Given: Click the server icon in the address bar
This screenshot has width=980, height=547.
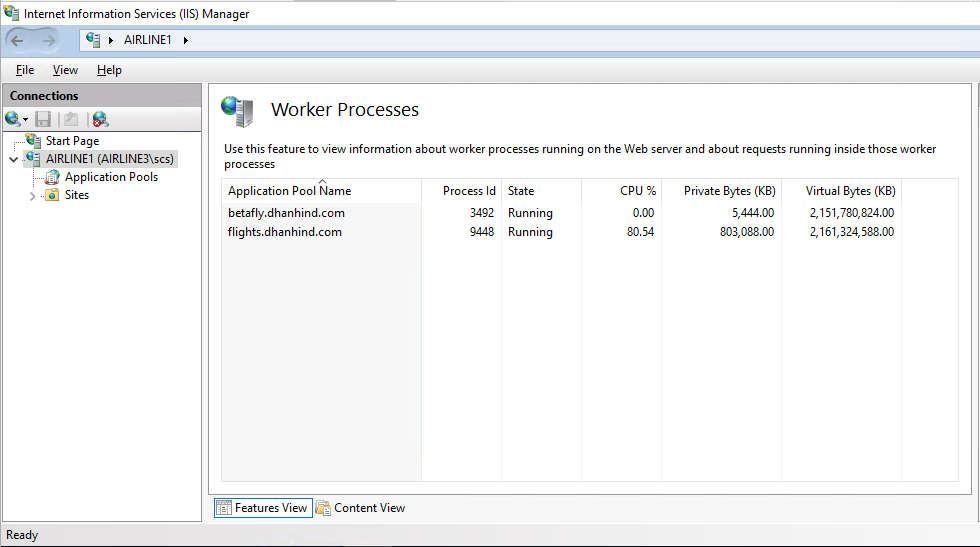Looking at the screenshot, I should click(x=93, y=39).
